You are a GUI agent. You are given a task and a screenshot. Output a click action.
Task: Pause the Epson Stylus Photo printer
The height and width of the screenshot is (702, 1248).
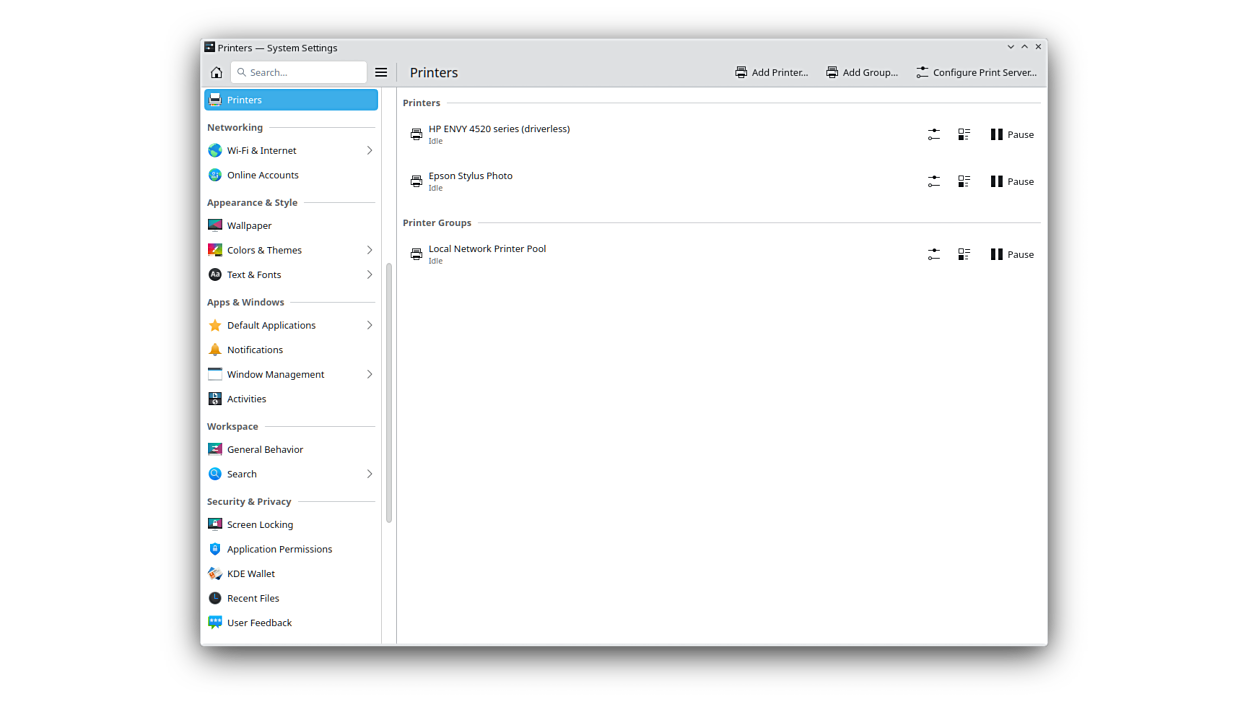click(1012, 181)
